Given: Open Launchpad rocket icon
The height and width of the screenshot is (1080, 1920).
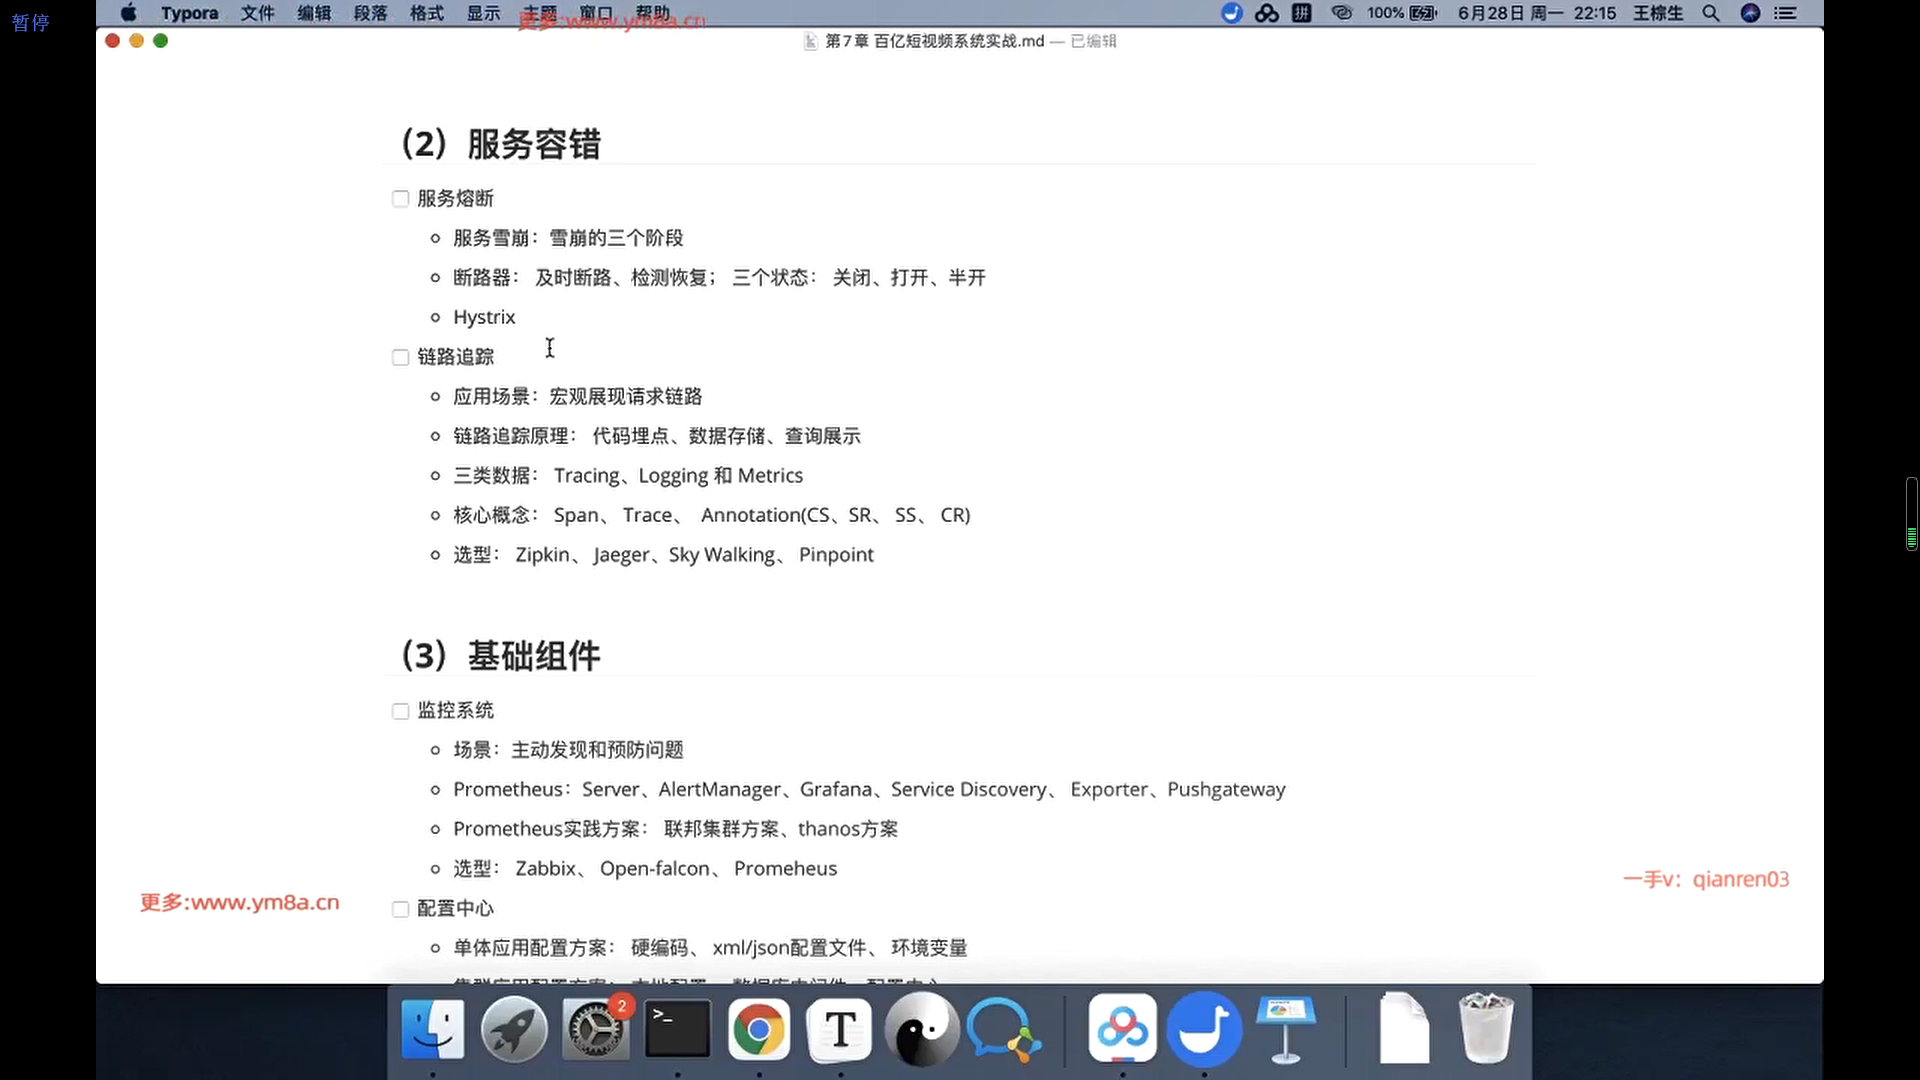Looking at the screenshot, I should pyautogui.click(x=514, y=1030).
